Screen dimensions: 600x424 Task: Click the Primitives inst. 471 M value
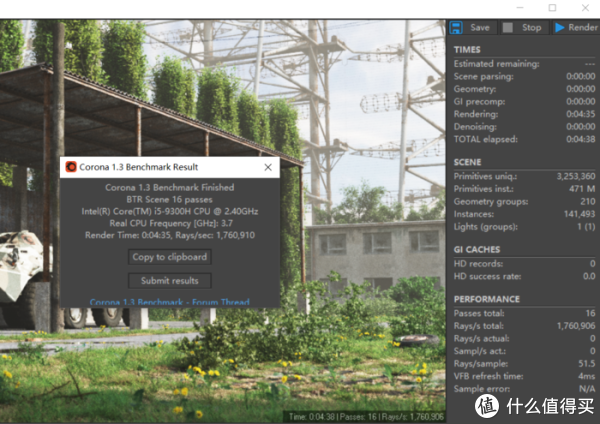tap(582, 189)
